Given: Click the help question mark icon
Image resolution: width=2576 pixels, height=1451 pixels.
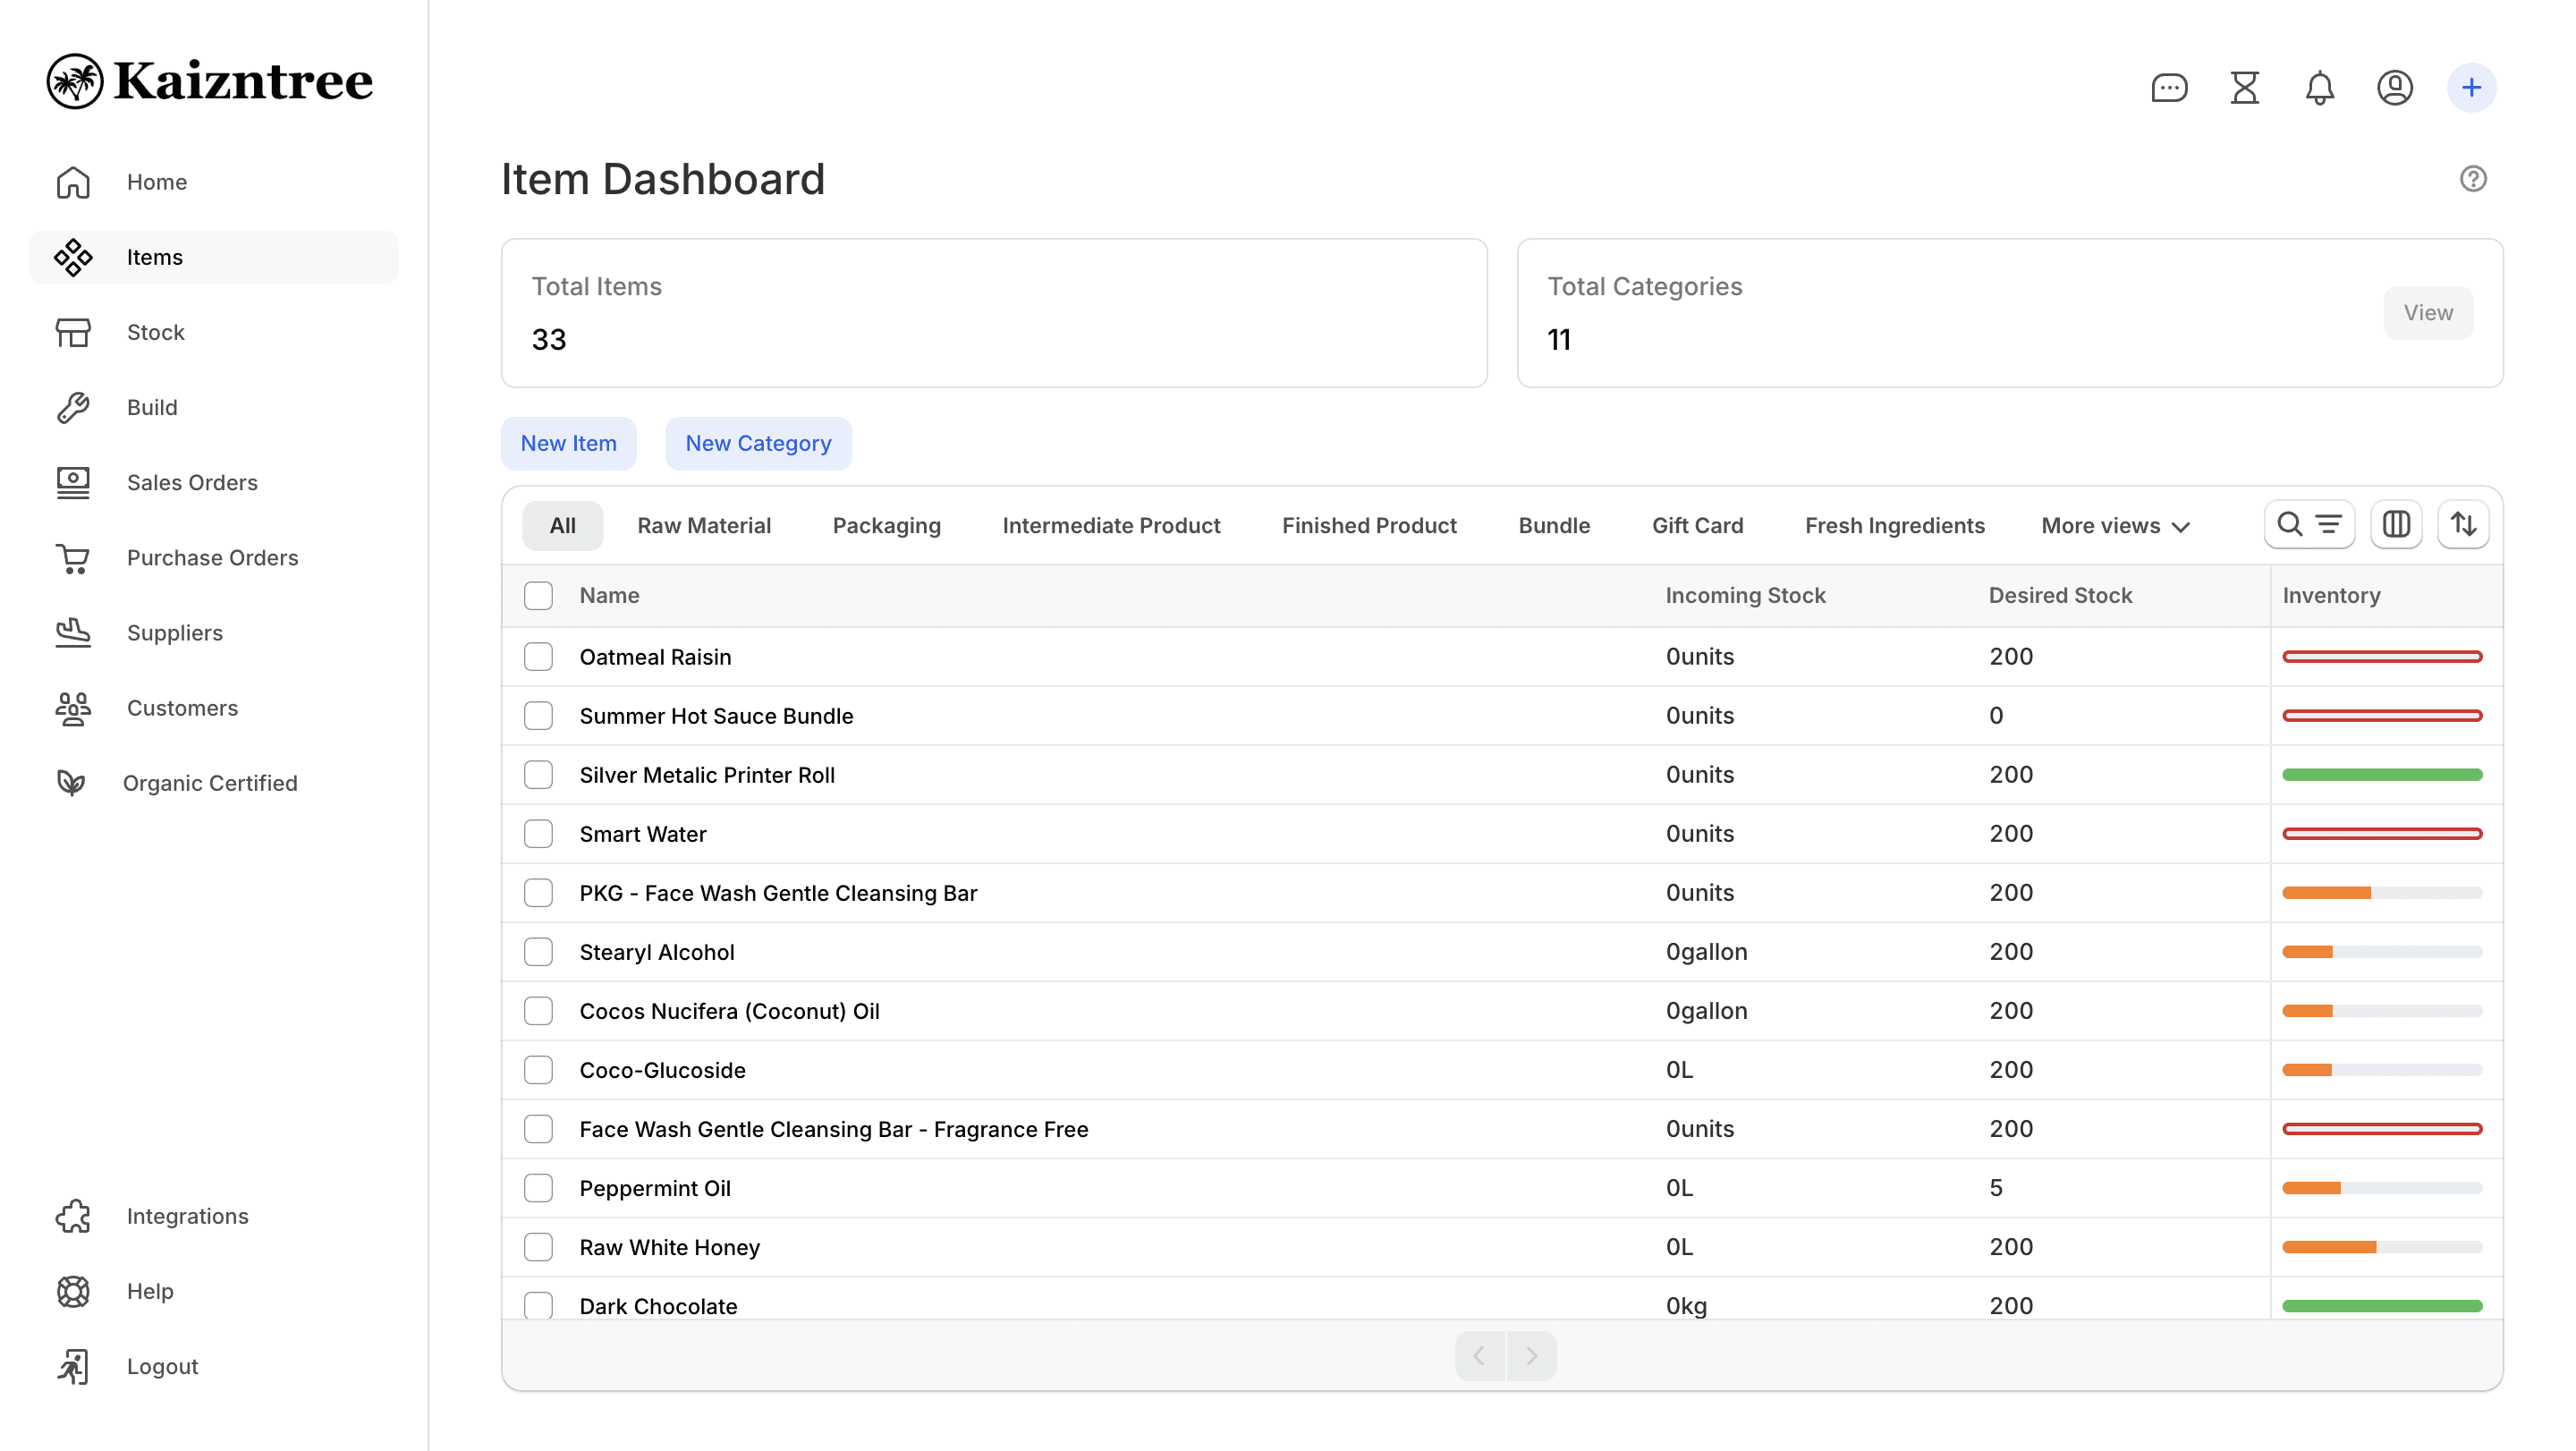Looking at the screenshot, I should point(2473,179).
